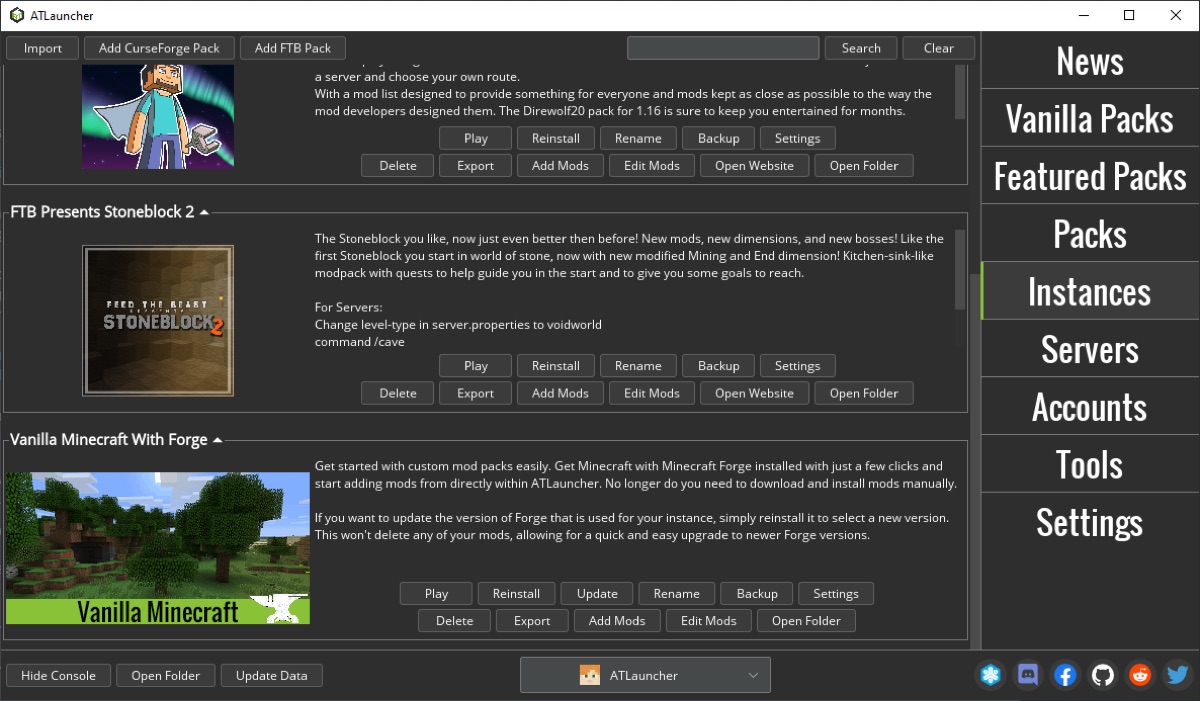Delete the Direwolf20 instance

398,166
